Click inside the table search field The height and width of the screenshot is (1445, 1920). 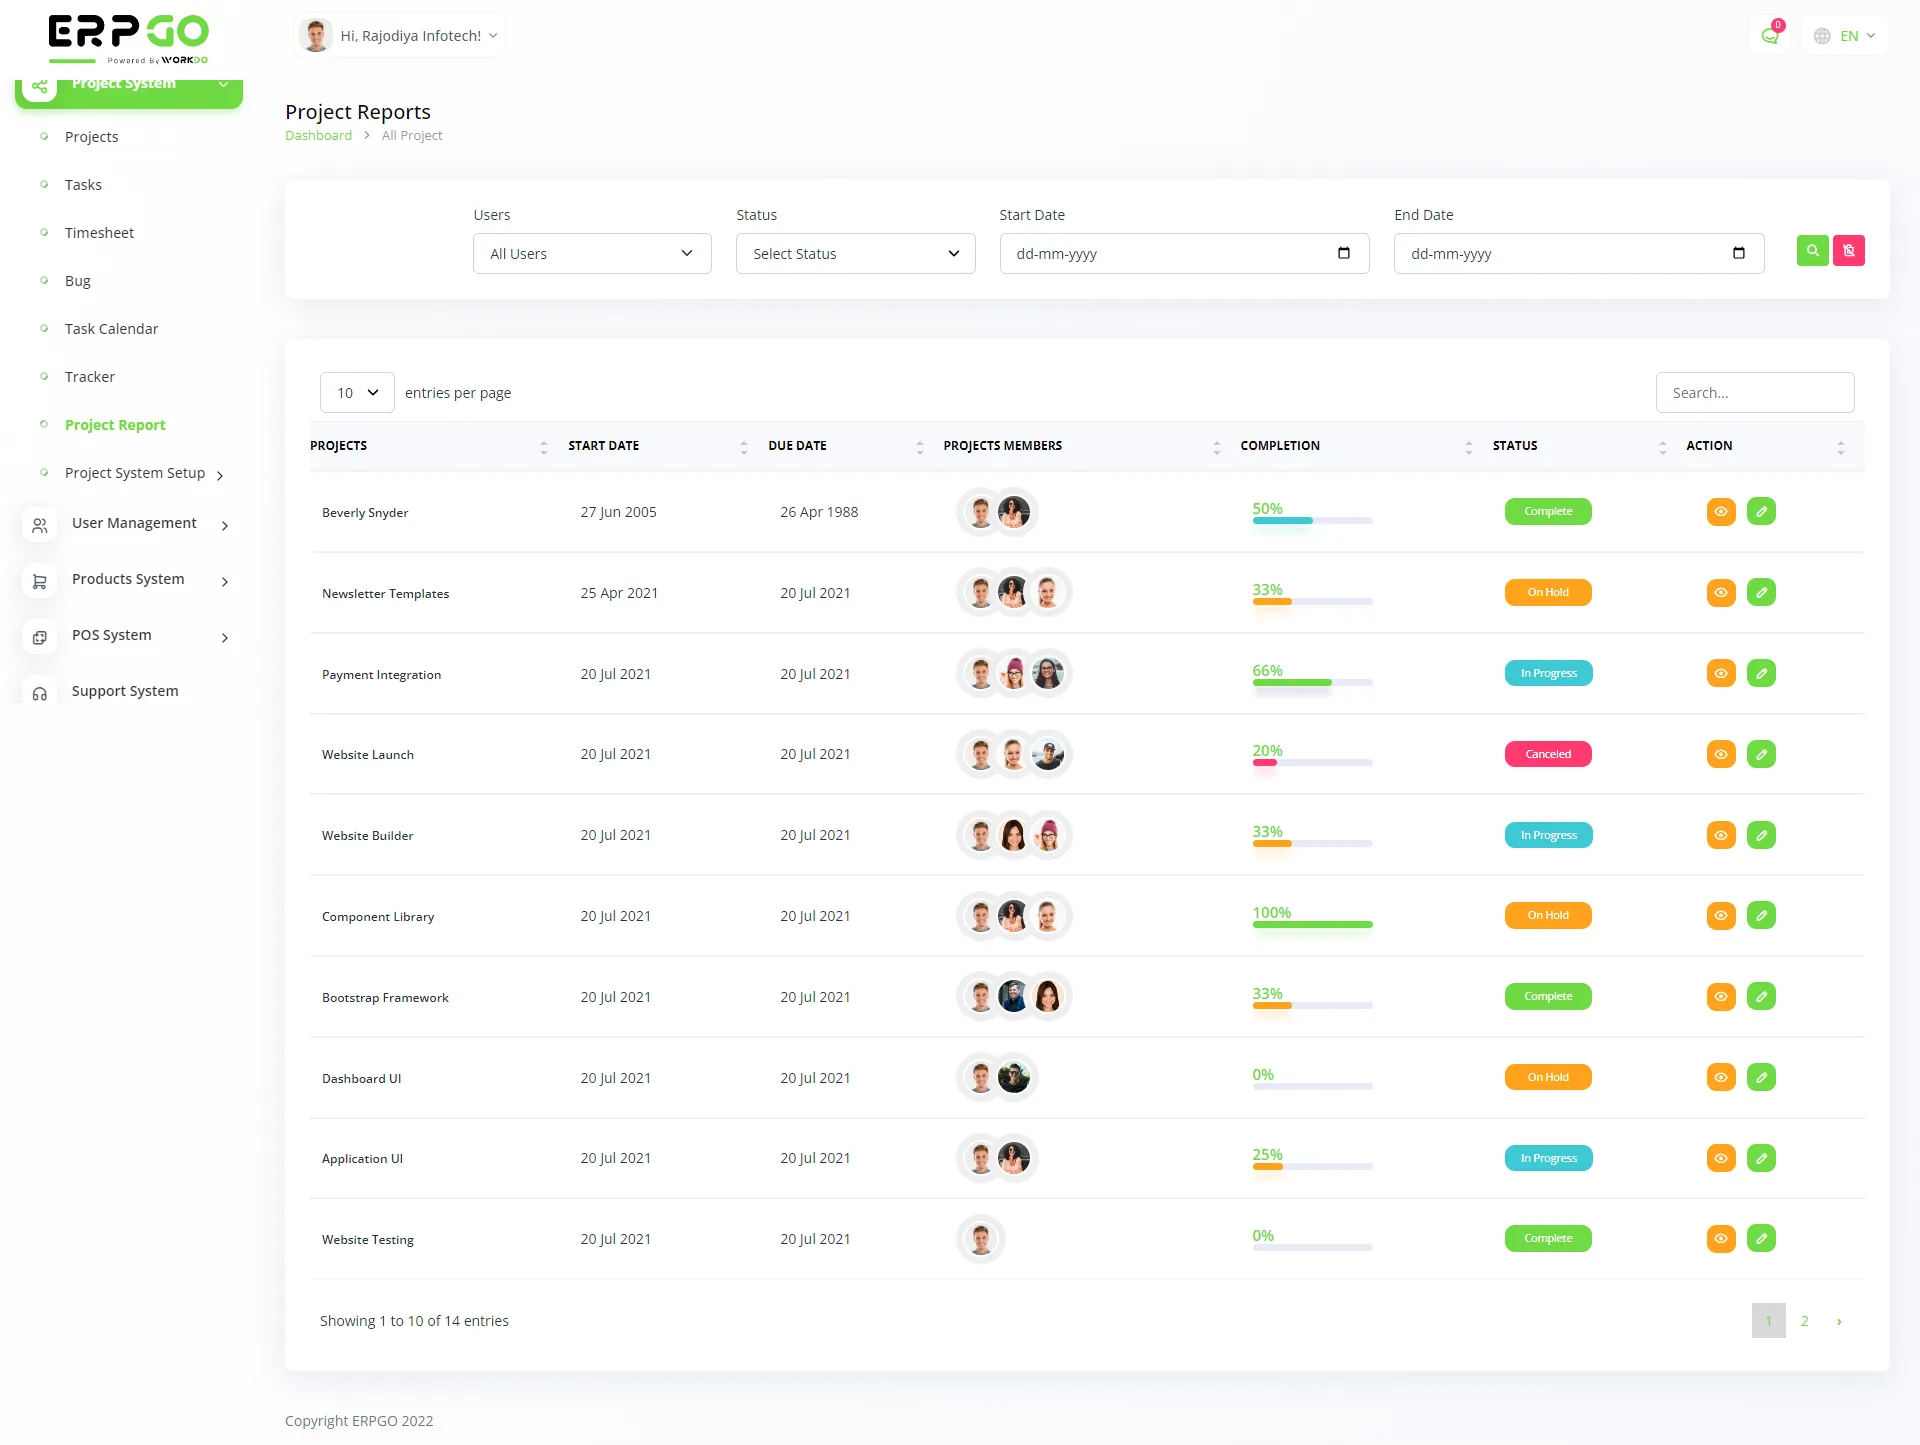1754,392
